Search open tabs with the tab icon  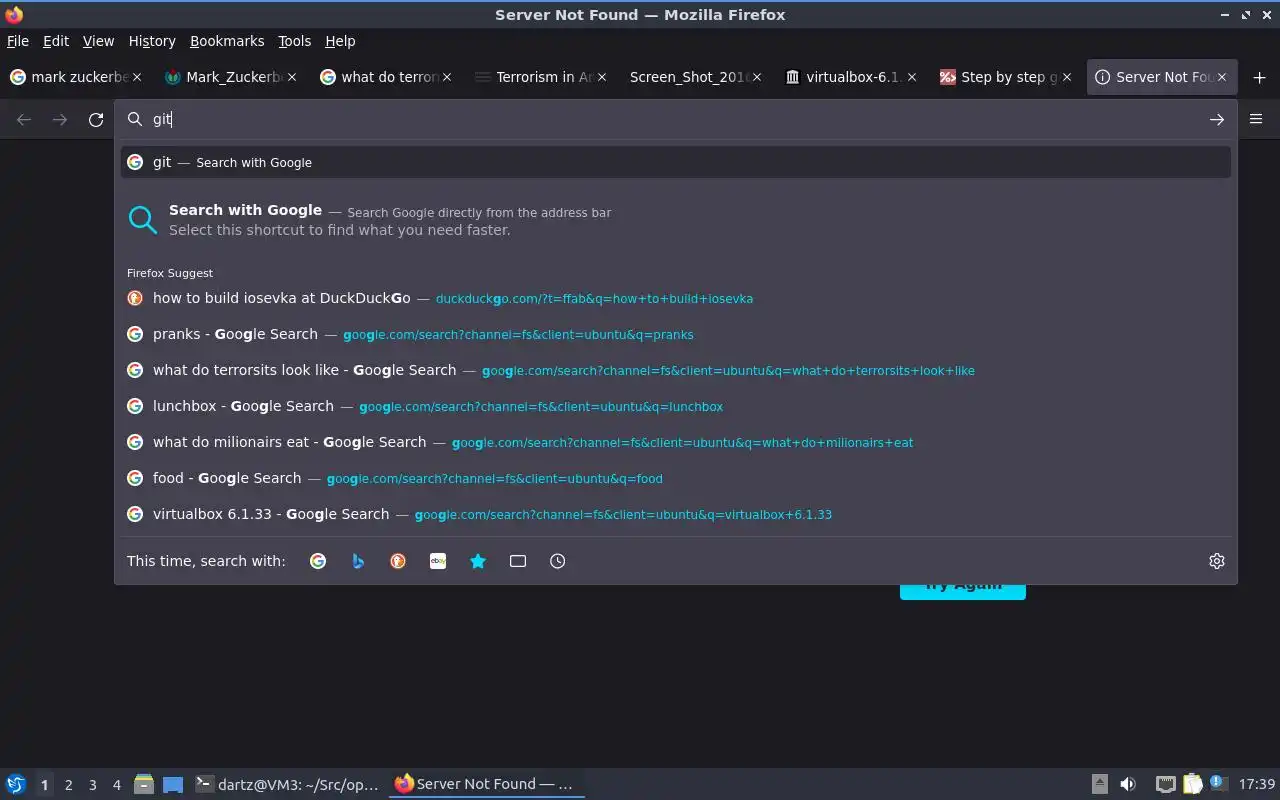click(518, 561)
